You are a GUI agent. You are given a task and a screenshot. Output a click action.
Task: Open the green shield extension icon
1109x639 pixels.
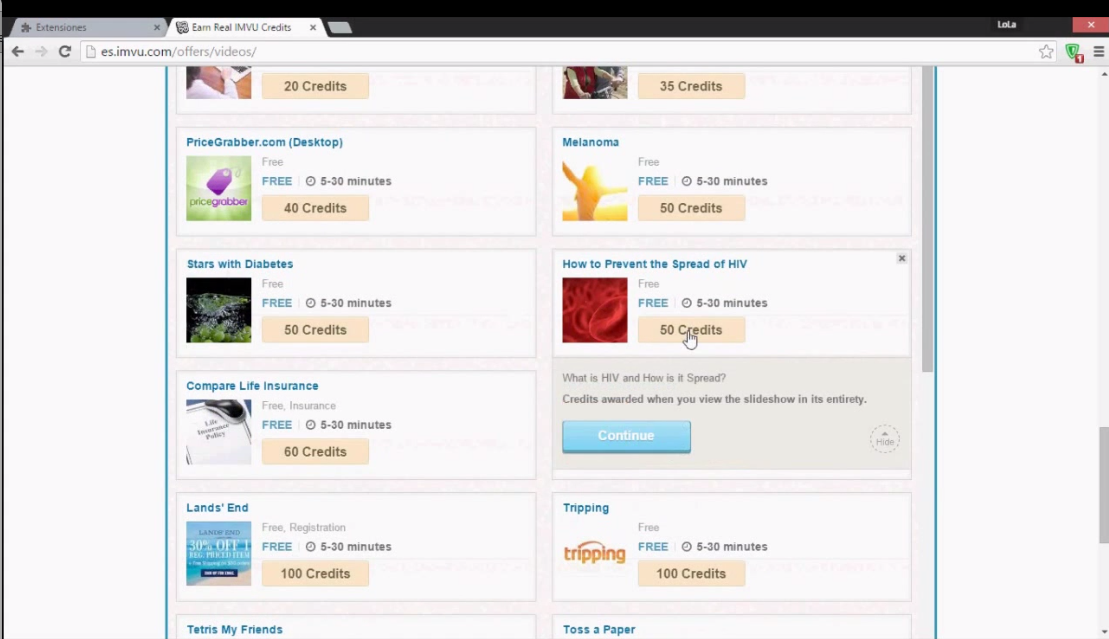click(1074, 52)
